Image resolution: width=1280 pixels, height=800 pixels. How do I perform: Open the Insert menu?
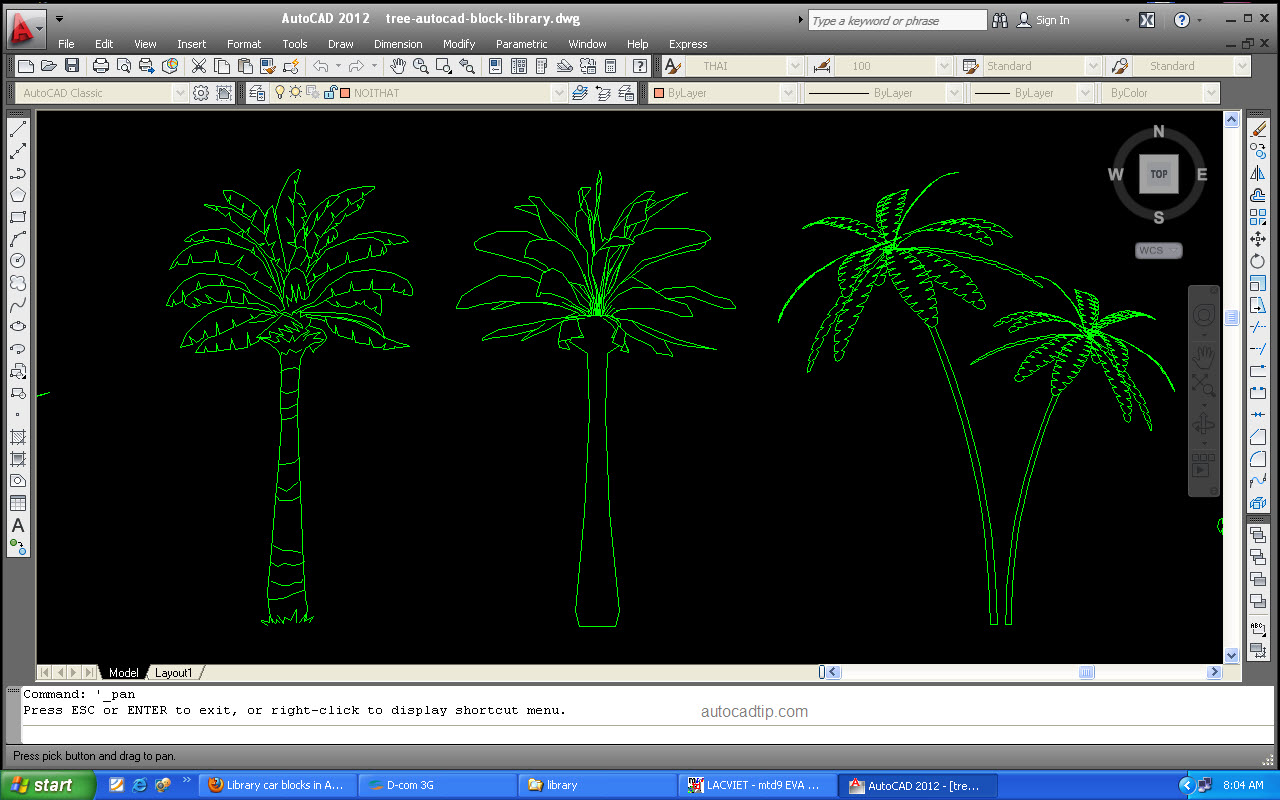click(x=192, y=44)
